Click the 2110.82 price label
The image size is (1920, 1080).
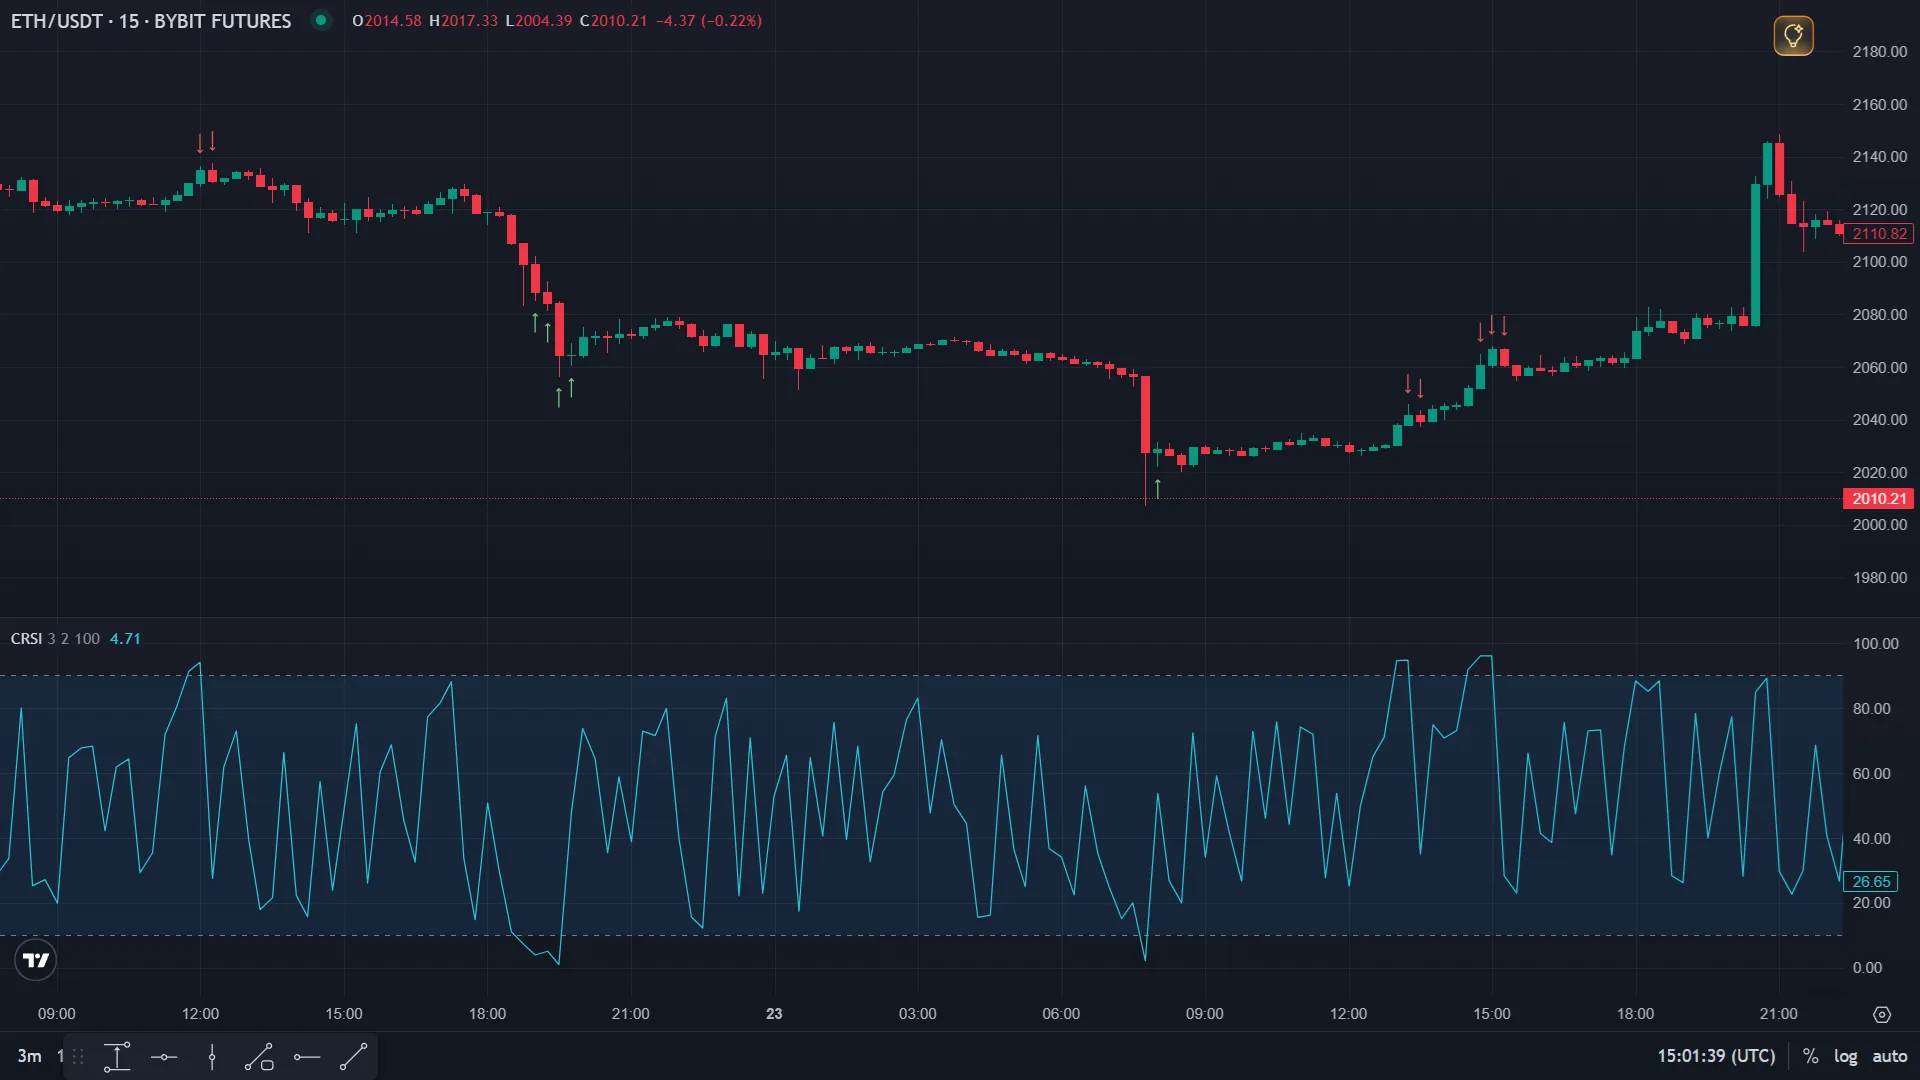point(1879,234)
